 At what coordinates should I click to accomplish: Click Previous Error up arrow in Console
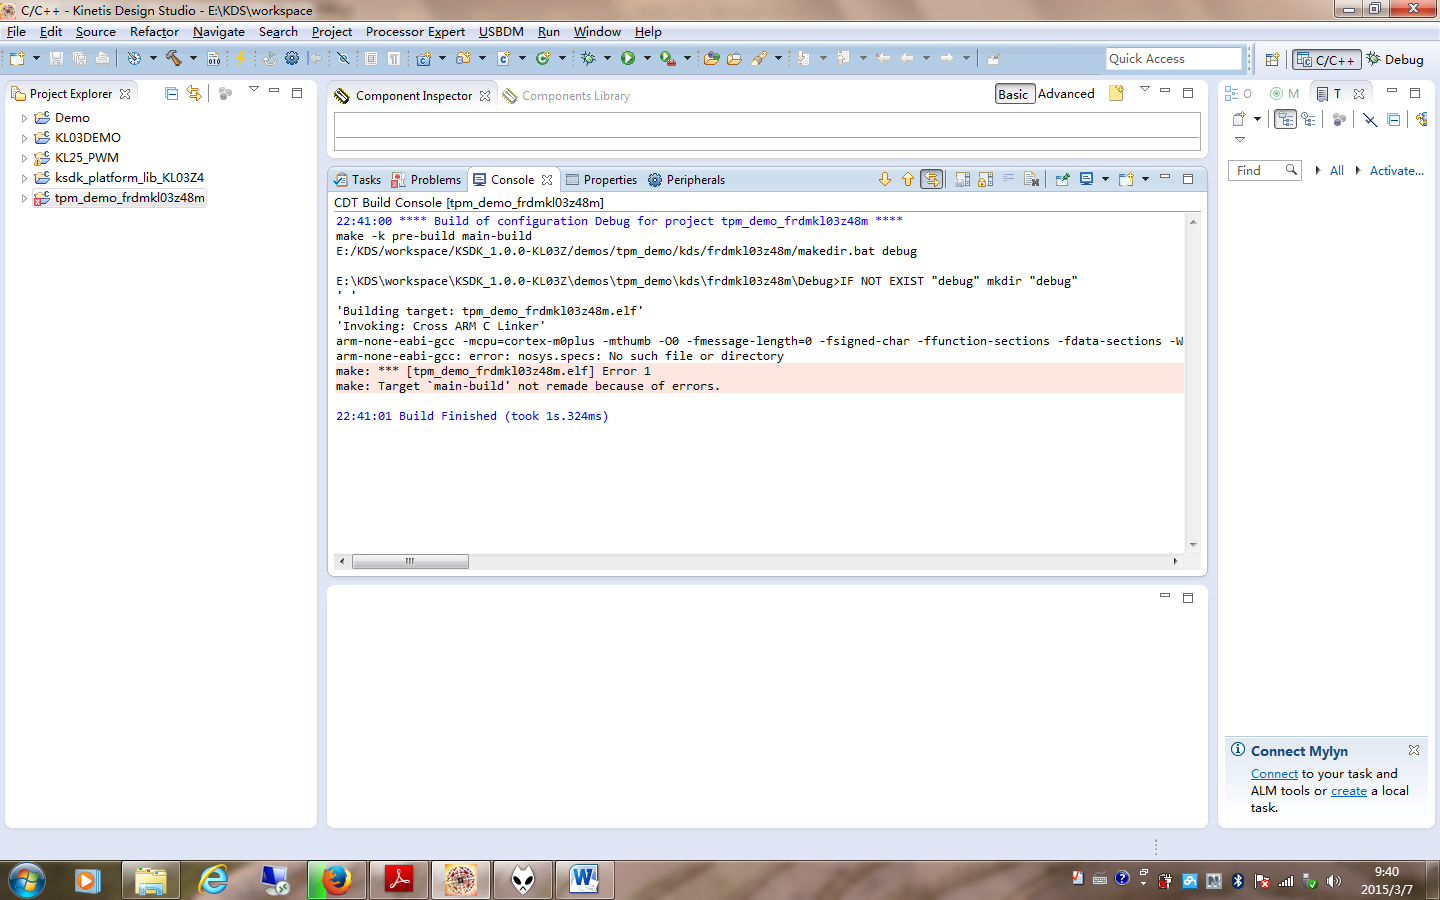(908, 179)
